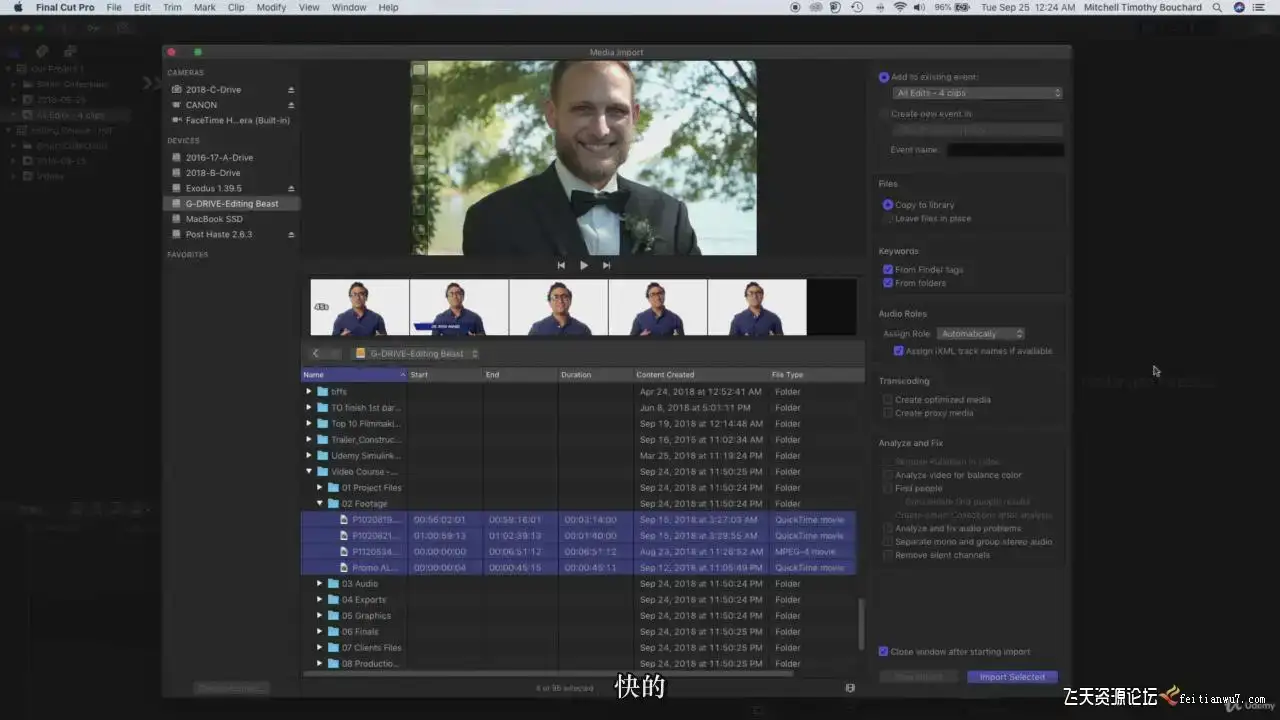Viewport: 1280px width, 720px height.
Task: Click the file list vertical scrollbar
Action: click(860, 625)
